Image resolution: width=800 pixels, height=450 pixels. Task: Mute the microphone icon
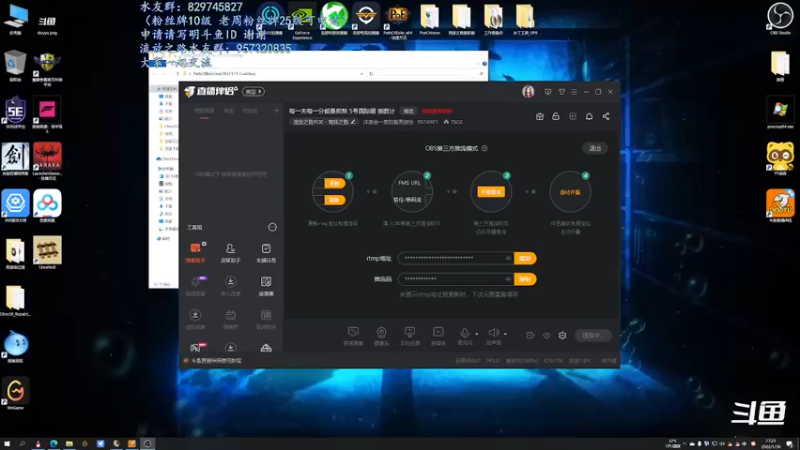coord(464,333)
